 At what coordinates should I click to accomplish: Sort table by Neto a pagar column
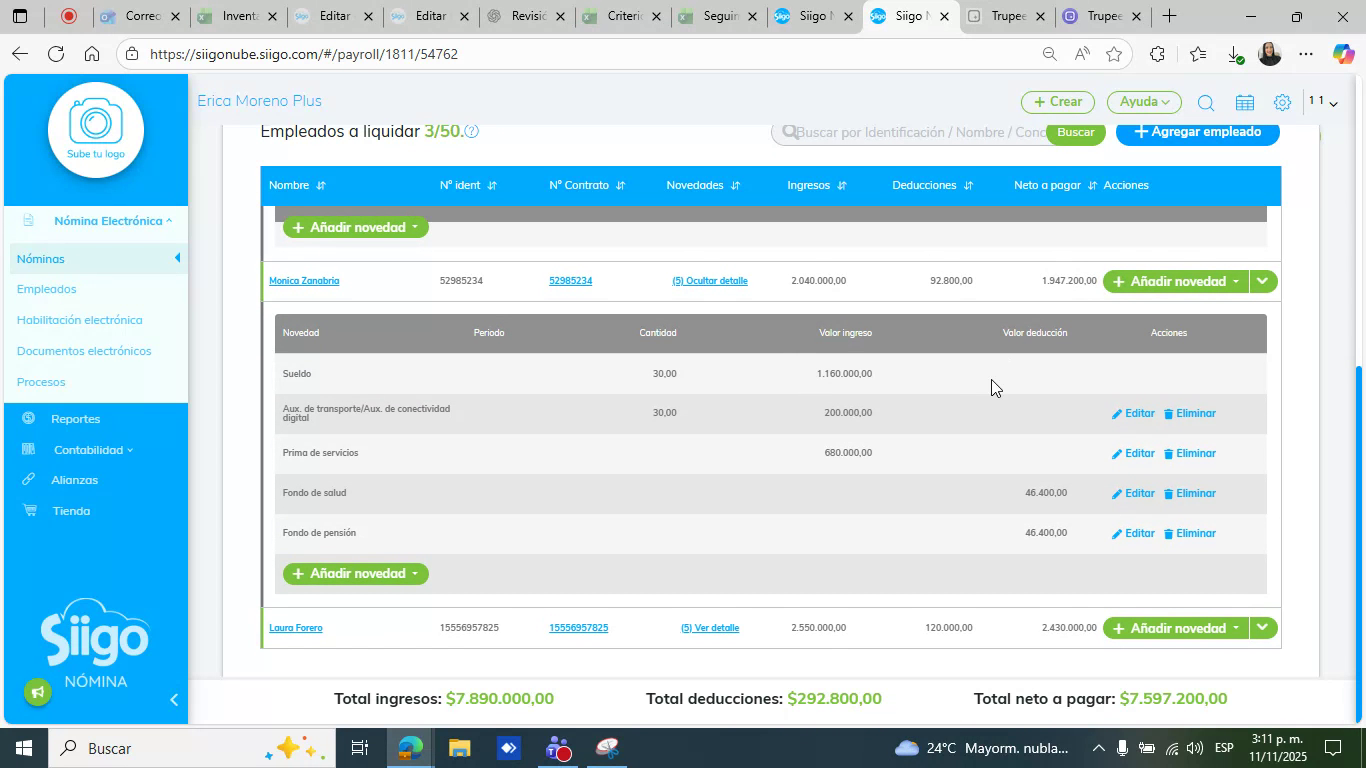pos(1092,186)
